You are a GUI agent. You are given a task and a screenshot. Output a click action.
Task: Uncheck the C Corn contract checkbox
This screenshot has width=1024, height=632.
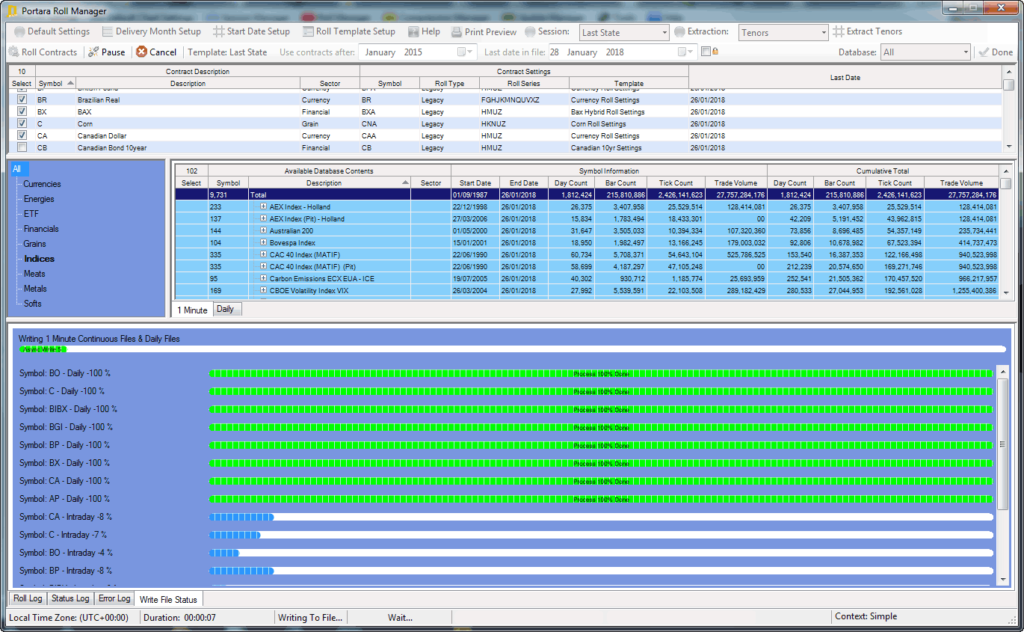click(22, 123)
